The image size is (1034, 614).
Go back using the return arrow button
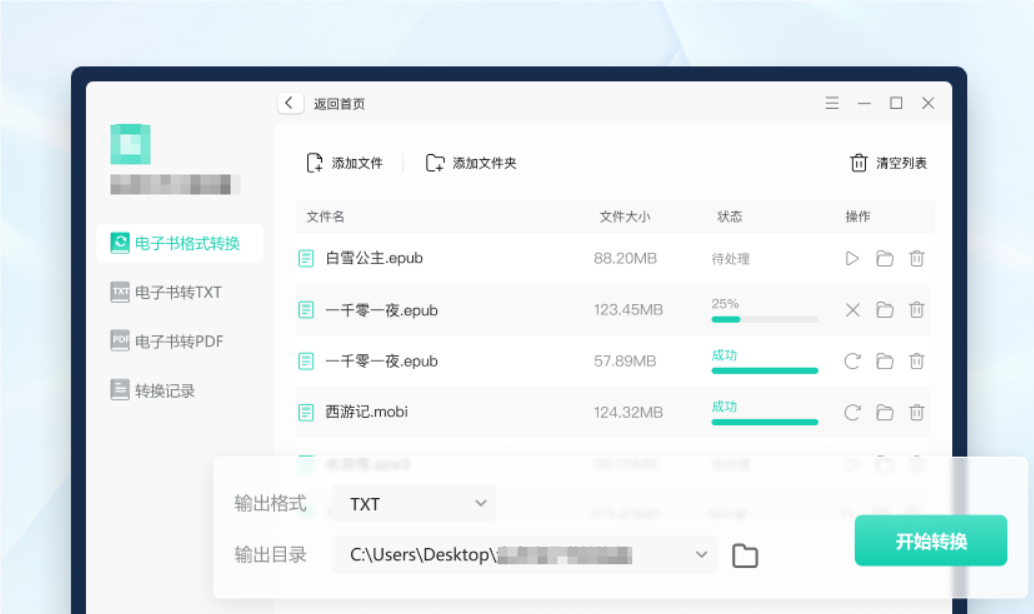(290, 103)
